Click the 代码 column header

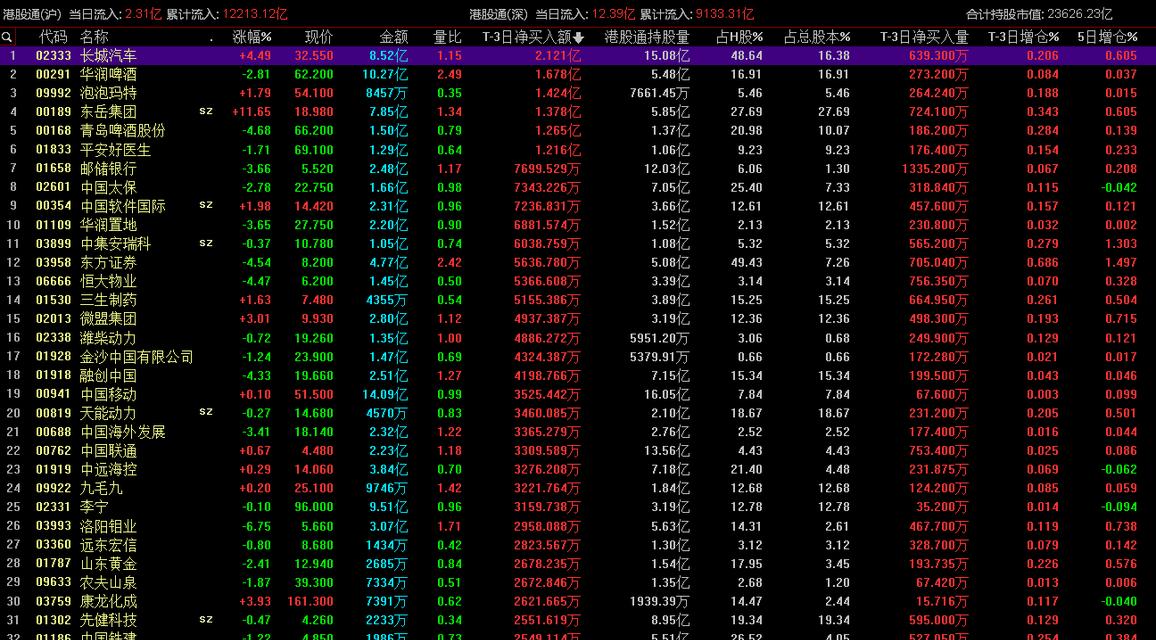(52, 37)
